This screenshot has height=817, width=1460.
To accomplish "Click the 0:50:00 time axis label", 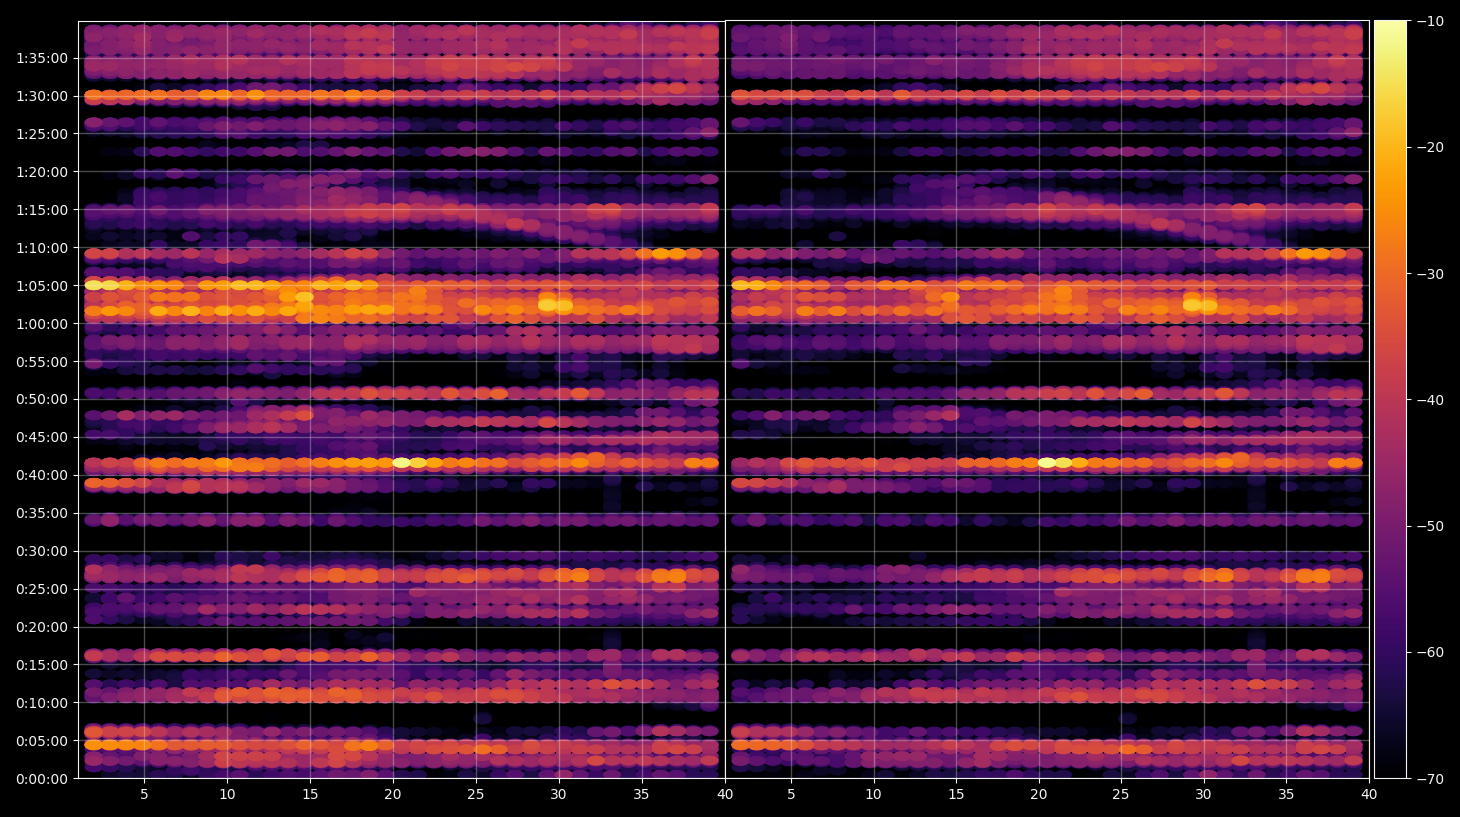I will pos(42,399).
